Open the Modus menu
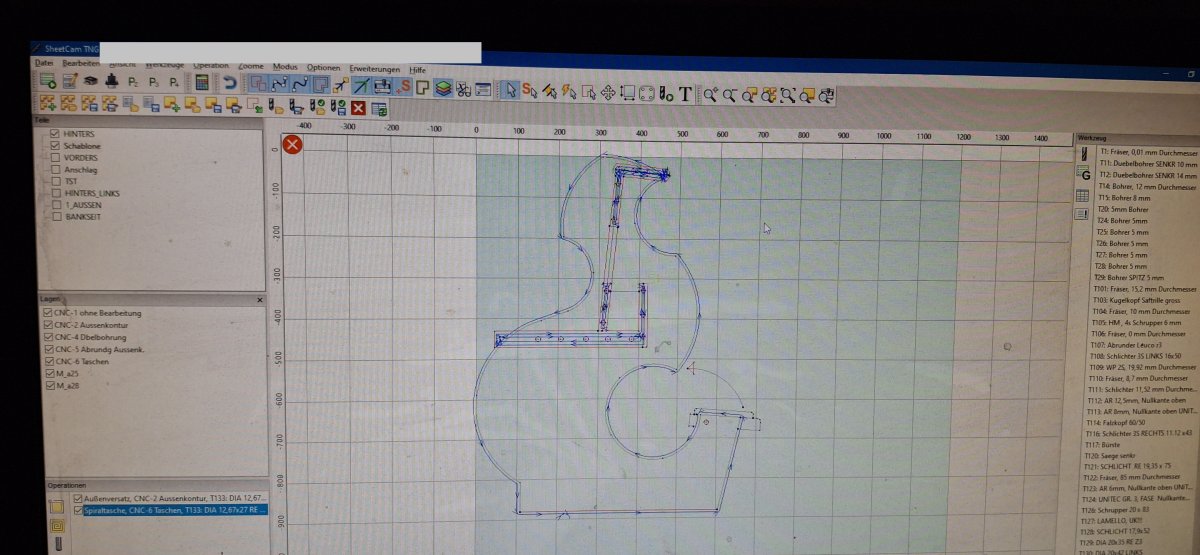The width and height of the screenshot is (1200, 555). coord(285,66)
